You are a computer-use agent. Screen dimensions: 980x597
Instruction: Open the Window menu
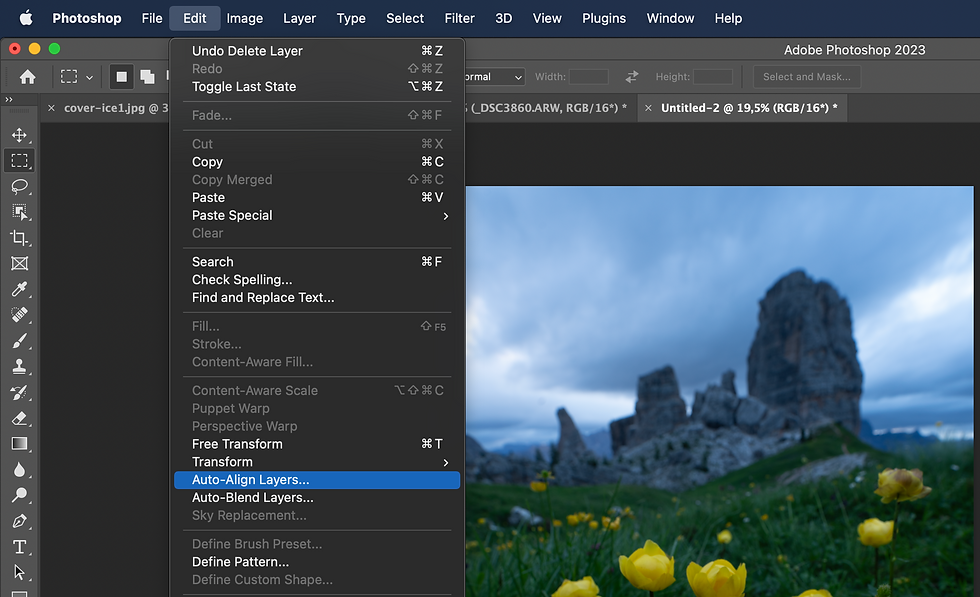670,18
